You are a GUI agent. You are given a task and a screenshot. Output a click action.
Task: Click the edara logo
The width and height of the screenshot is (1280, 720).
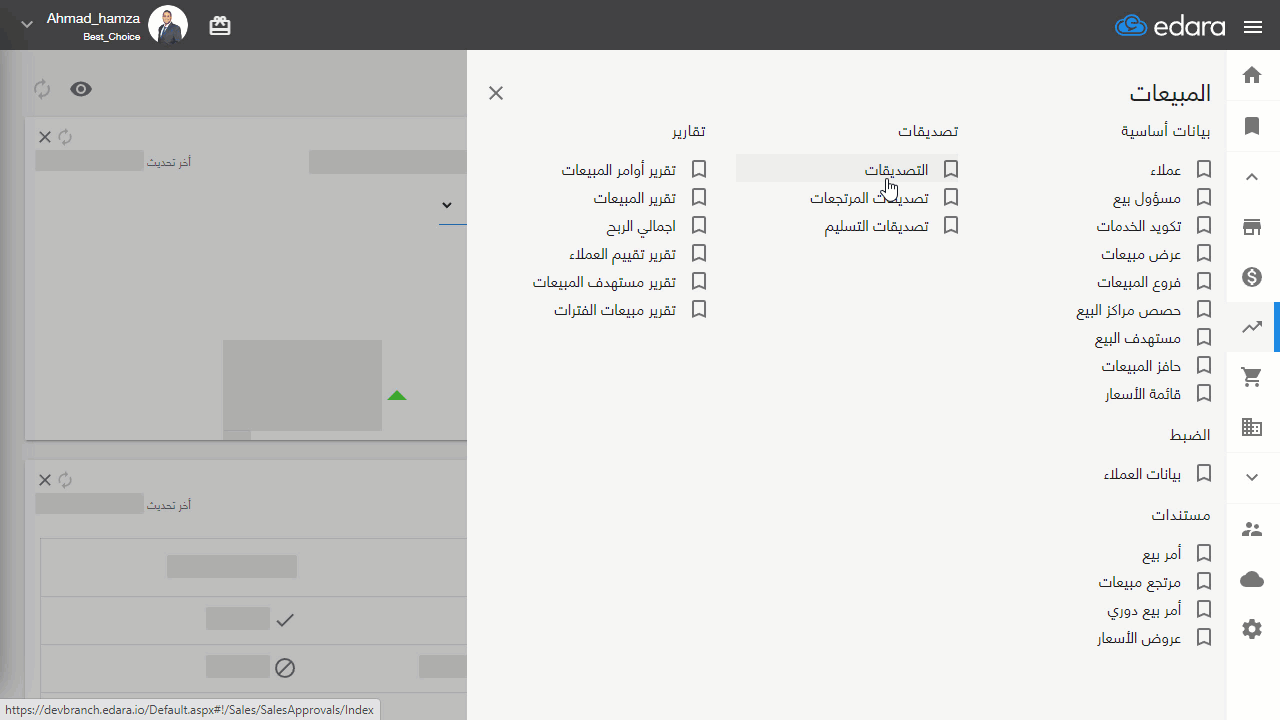click(x=1170, y=26)
